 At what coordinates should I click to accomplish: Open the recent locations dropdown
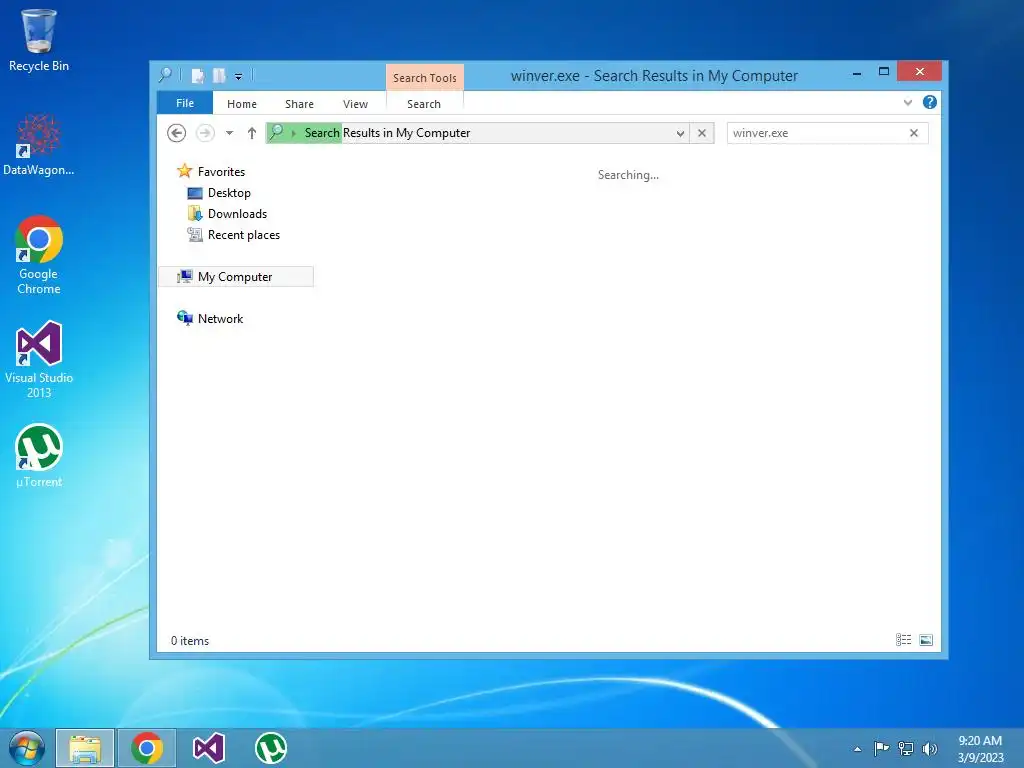pos(229,133)
